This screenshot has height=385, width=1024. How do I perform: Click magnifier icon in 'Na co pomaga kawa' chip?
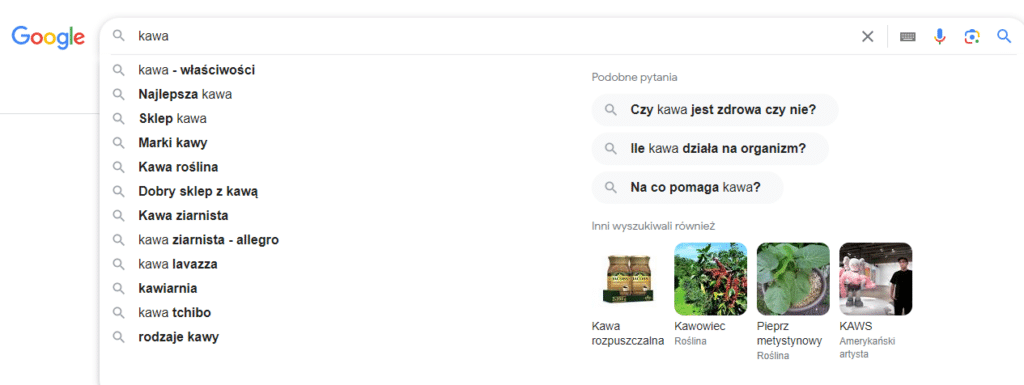tap(611, 187)
